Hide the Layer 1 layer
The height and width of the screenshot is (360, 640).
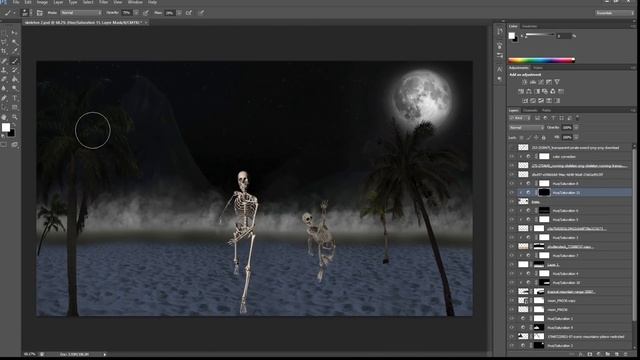(512, 264)
